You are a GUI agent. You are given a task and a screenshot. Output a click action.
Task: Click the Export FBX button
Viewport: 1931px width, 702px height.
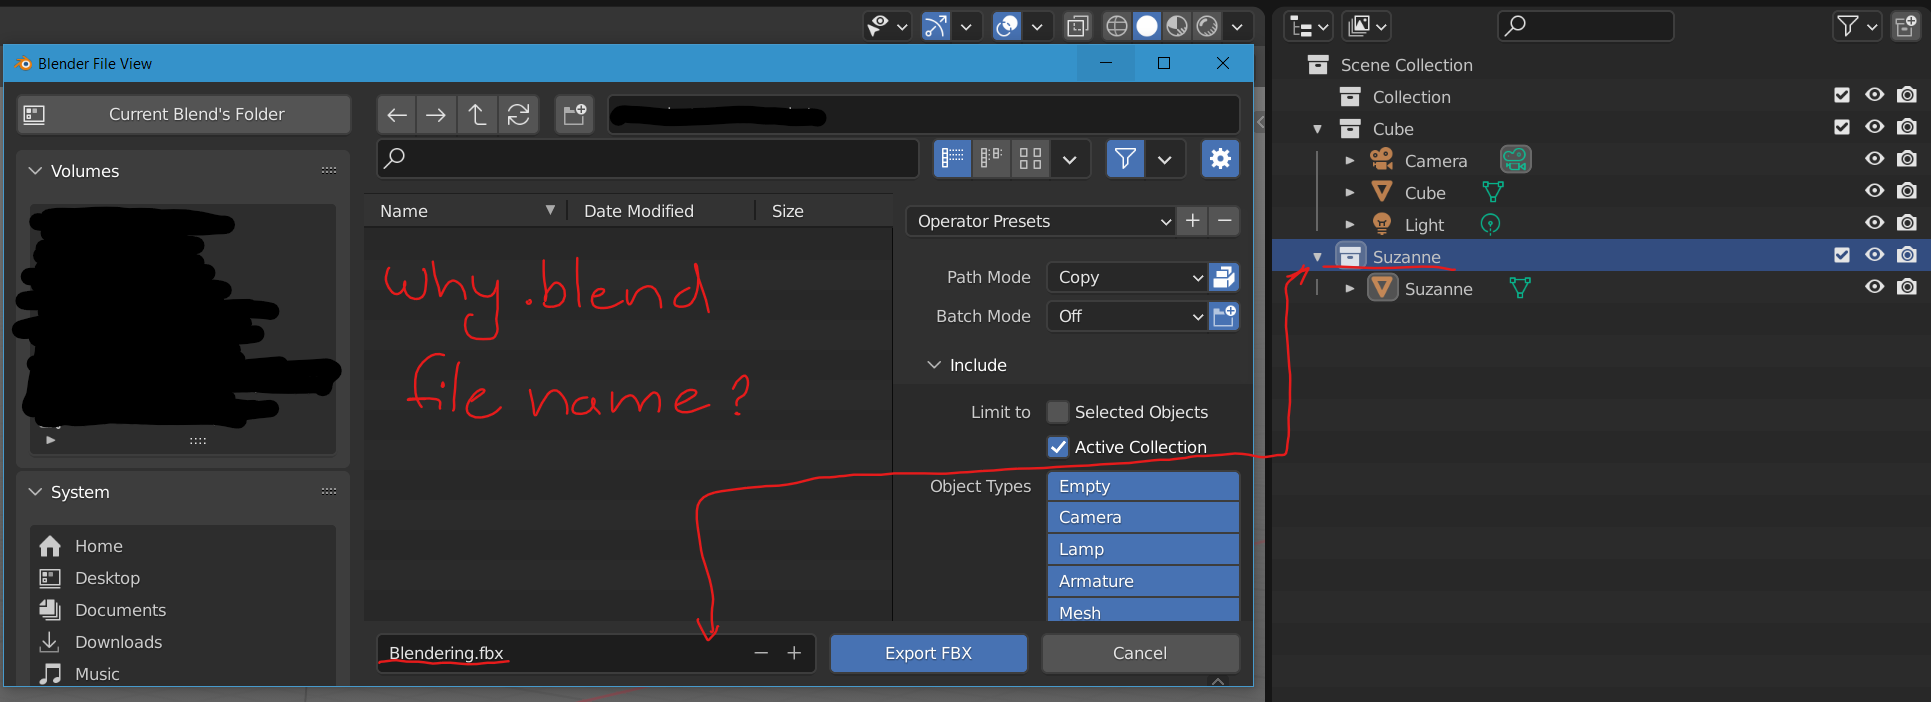928,653
